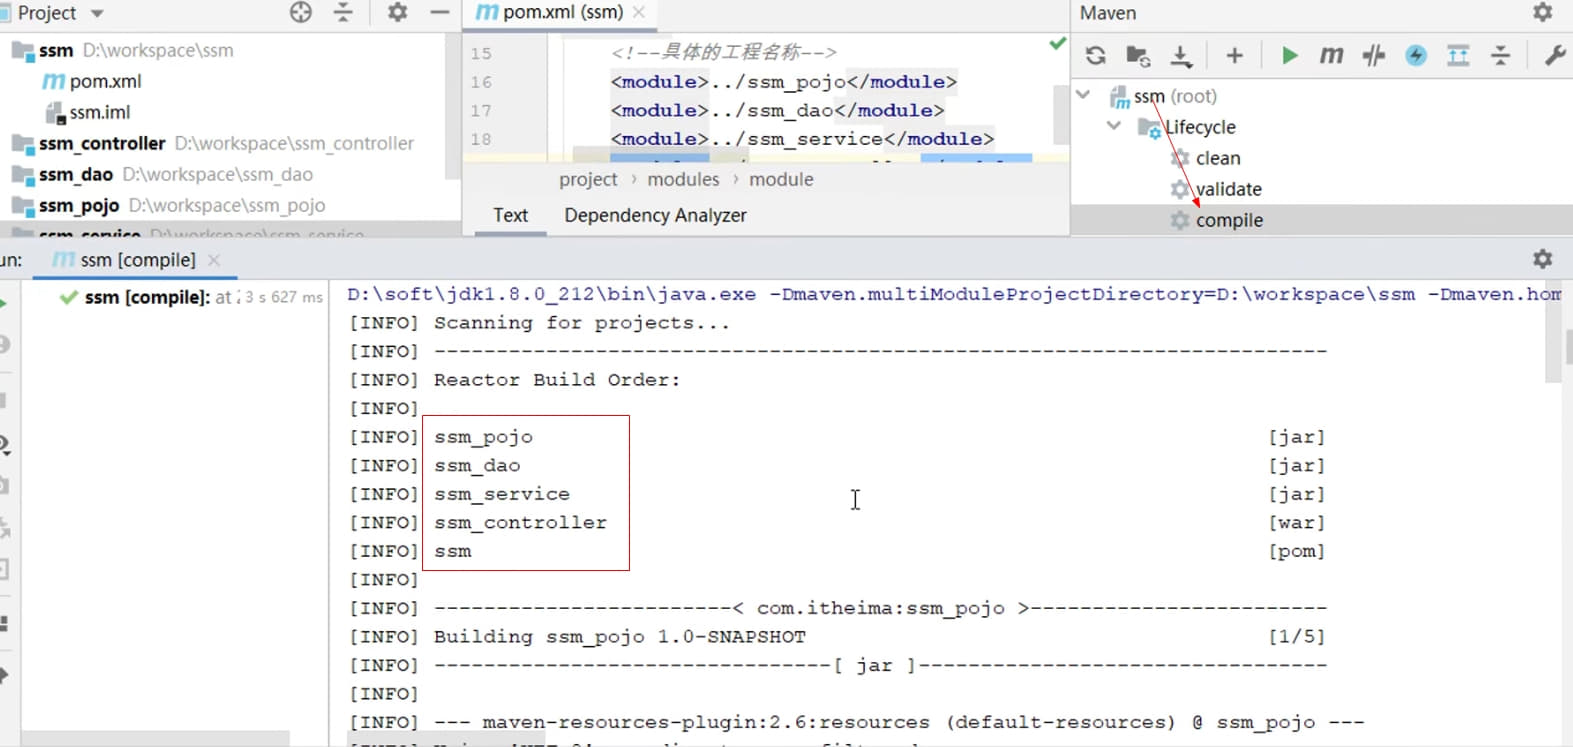
Task: Select the Lifecycle folder
Action: point(1187,127)
